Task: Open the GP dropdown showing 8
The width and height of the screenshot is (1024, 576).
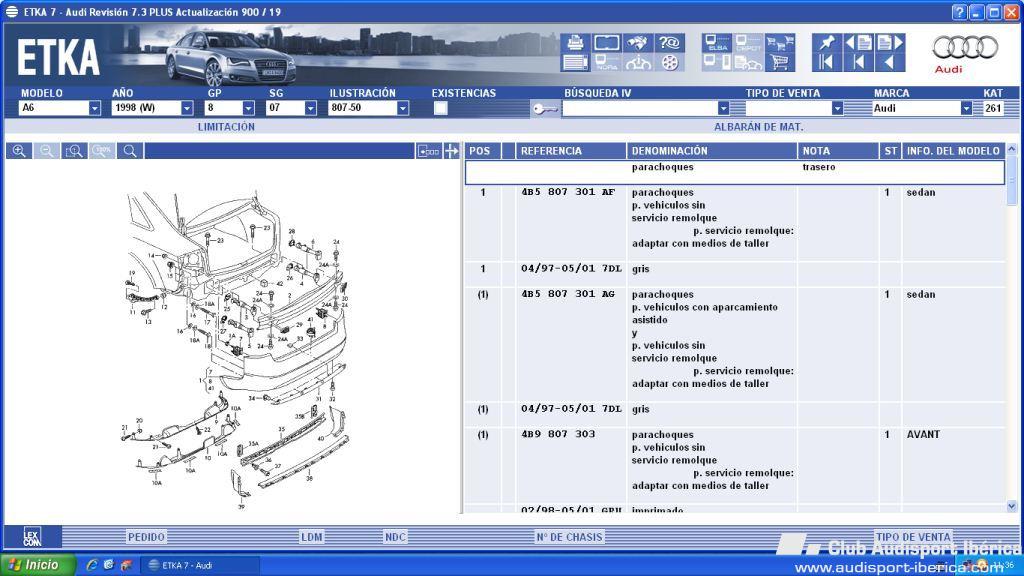Action: [x=248, y=108]
